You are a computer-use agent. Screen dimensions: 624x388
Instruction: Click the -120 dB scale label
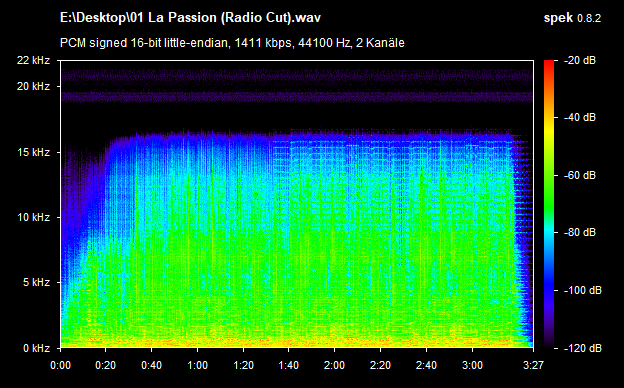tap(582, 348)
